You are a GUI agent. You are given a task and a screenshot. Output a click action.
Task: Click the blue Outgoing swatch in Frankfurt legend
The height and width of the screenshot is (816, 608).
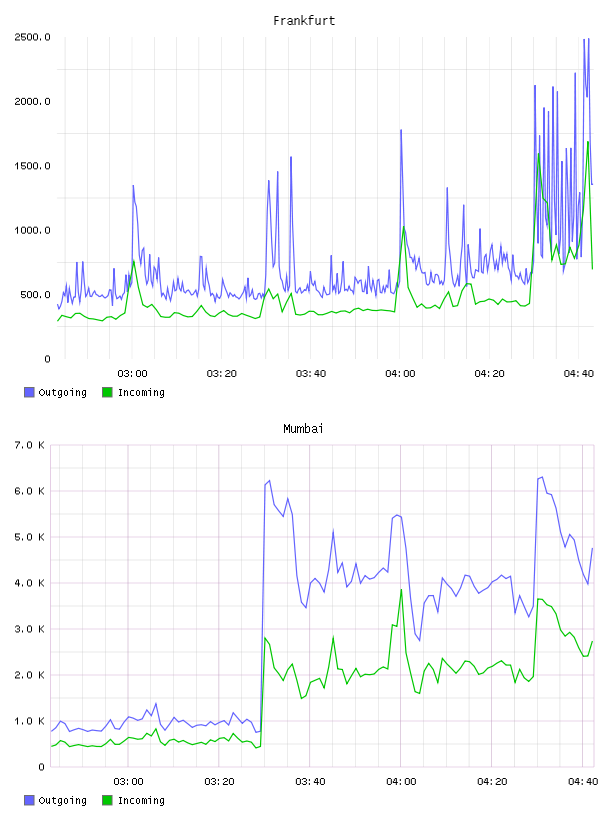[x=29, y=392]
